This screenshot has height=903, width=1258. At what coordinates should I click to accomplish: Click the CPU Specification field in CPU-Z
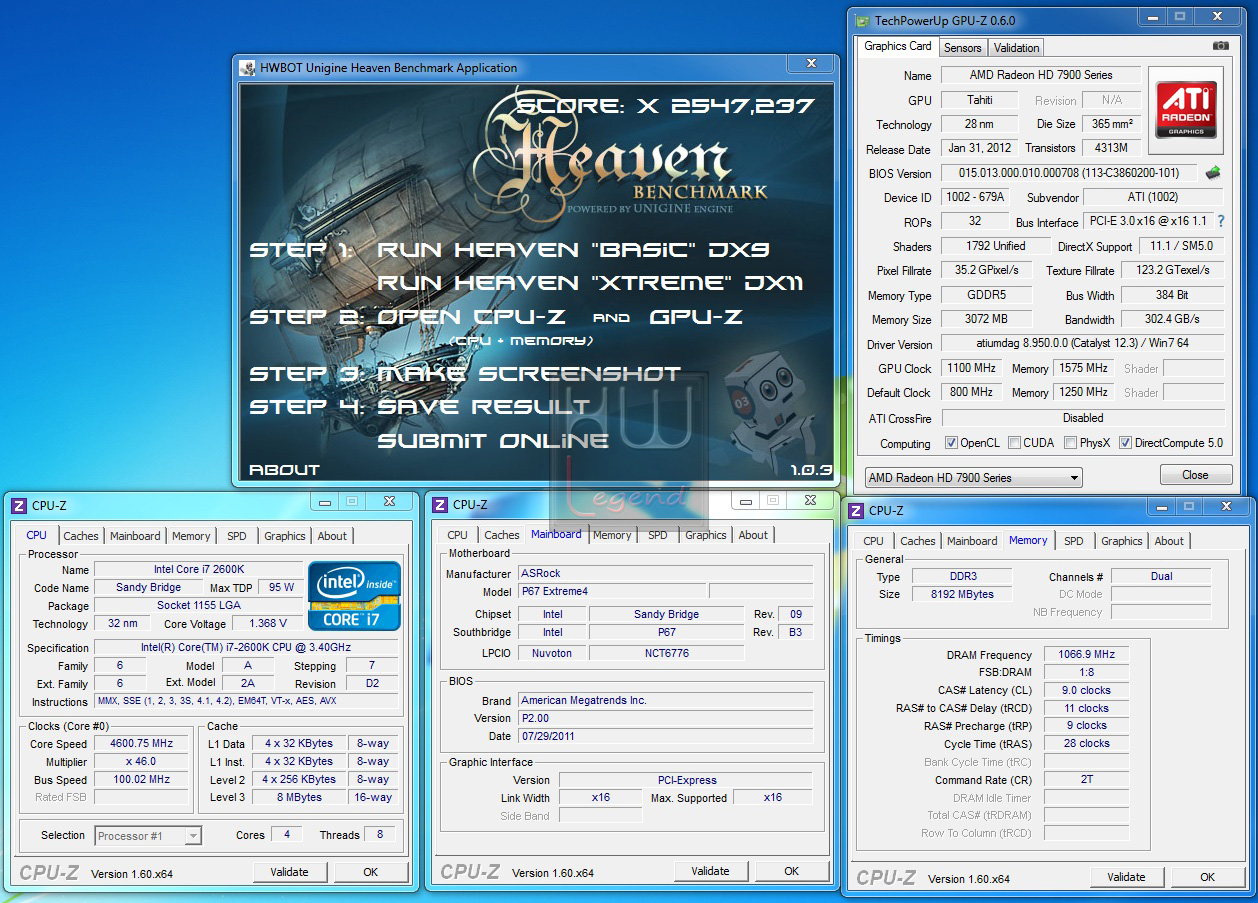246,648
